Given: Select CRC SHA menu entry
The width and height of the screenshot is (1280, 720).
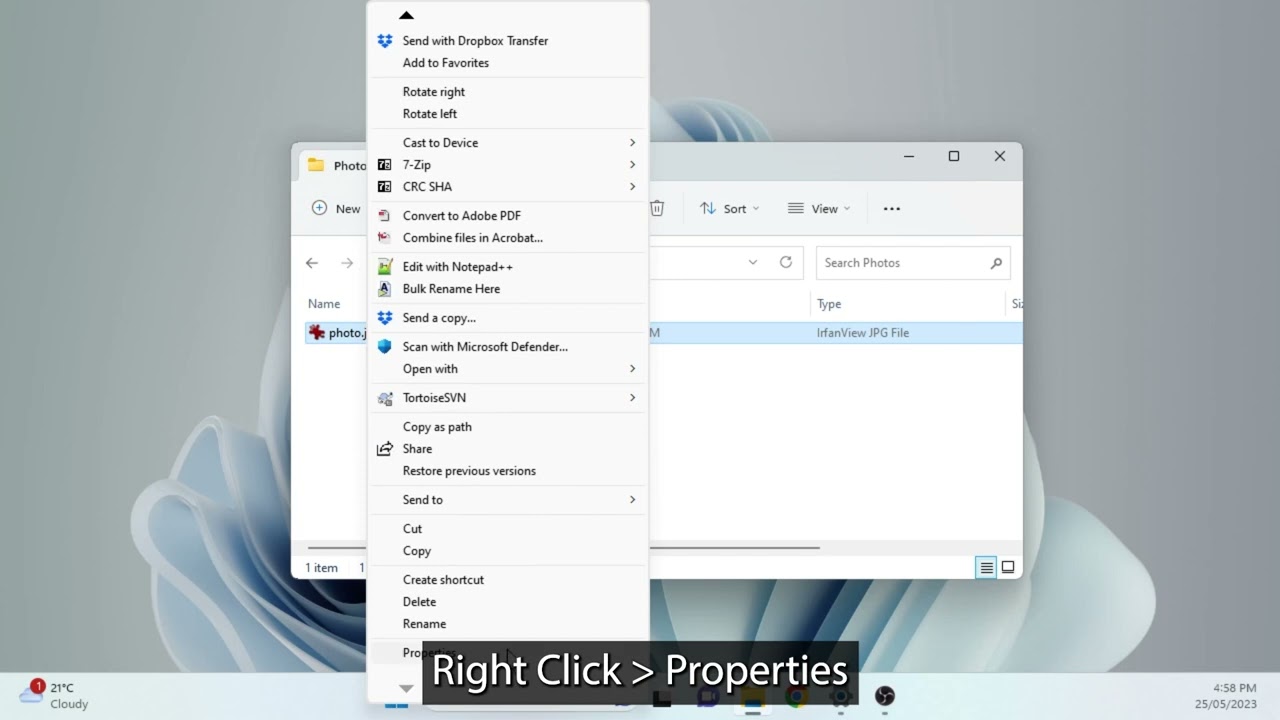Looking at the screenshot, I should click(508, 187).
